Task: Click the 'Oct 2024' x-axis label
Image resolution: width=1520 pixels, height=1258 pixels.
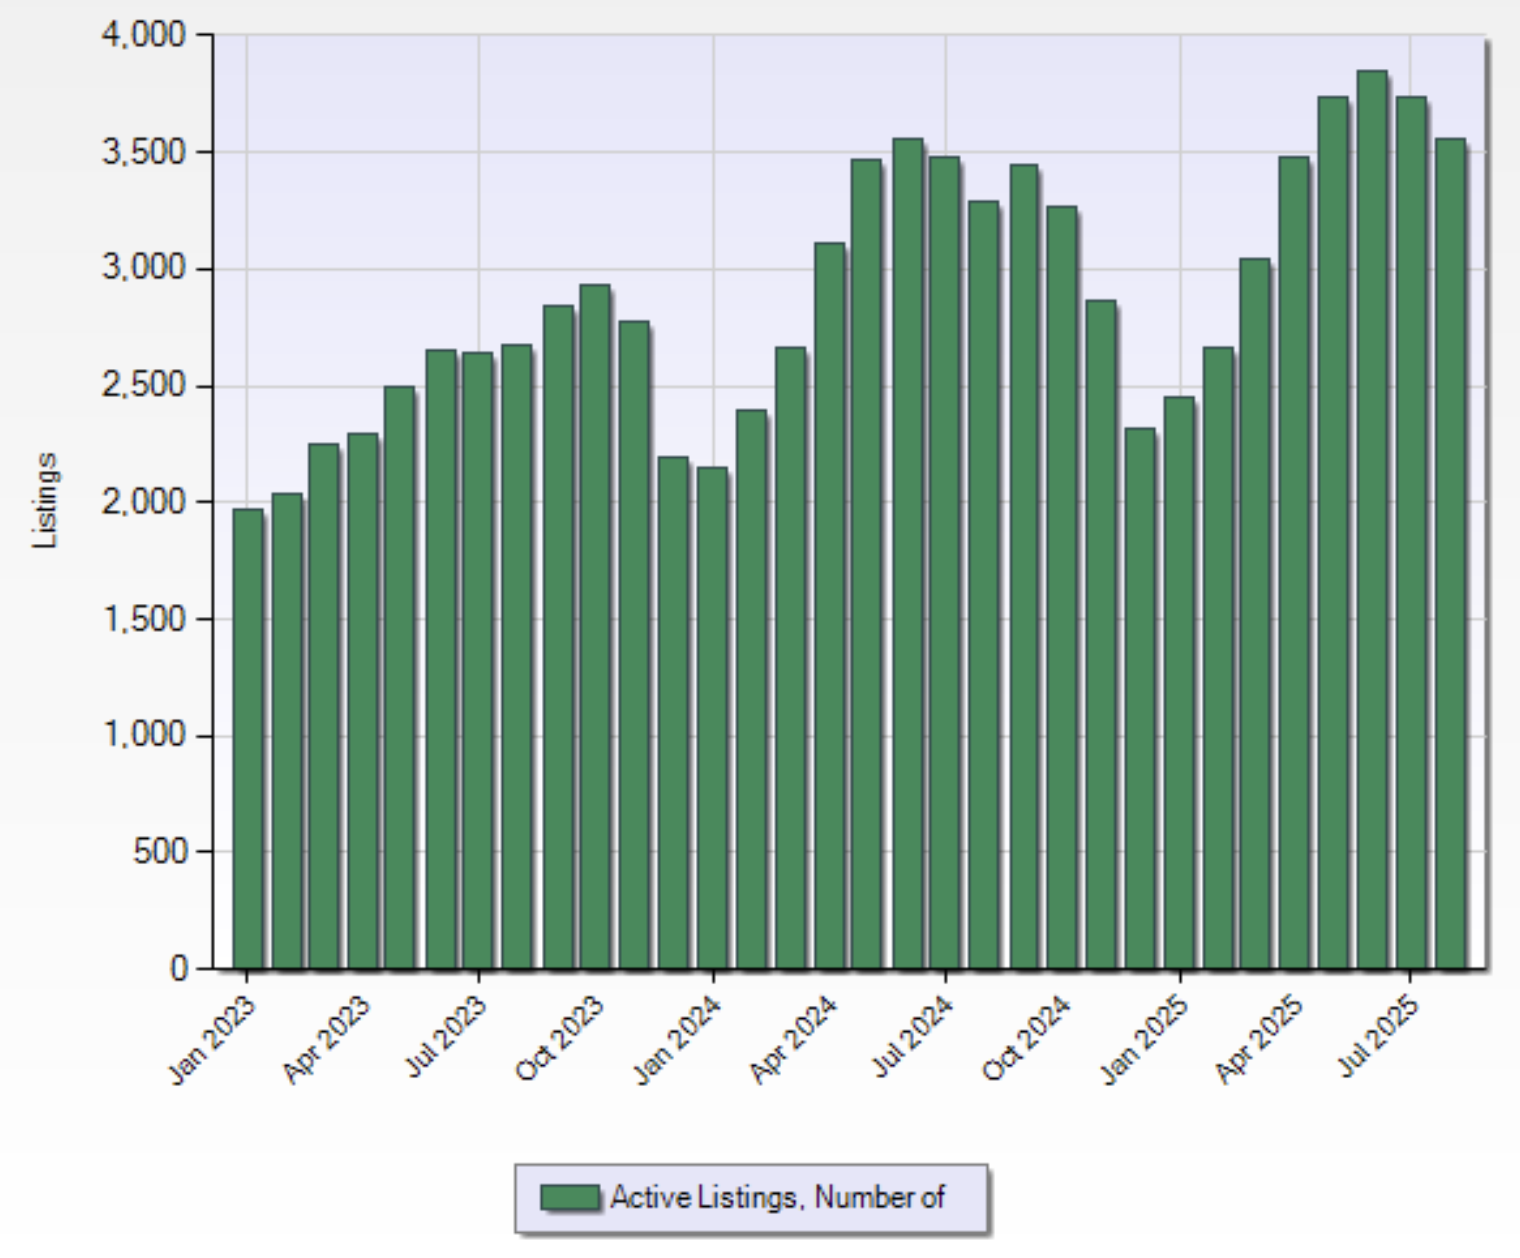Action: pyautogui.click(x=1028, y=1039)
